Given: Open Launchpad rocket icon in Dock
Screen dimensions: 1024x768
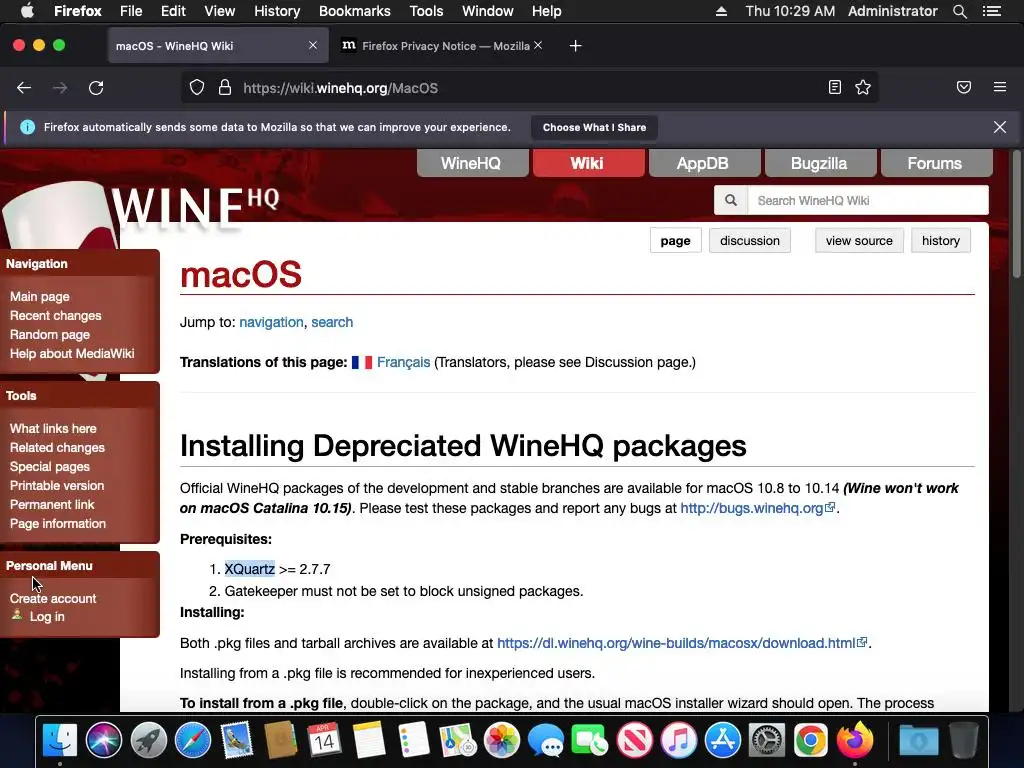Looking at the screenshot, I should [148, 741].
